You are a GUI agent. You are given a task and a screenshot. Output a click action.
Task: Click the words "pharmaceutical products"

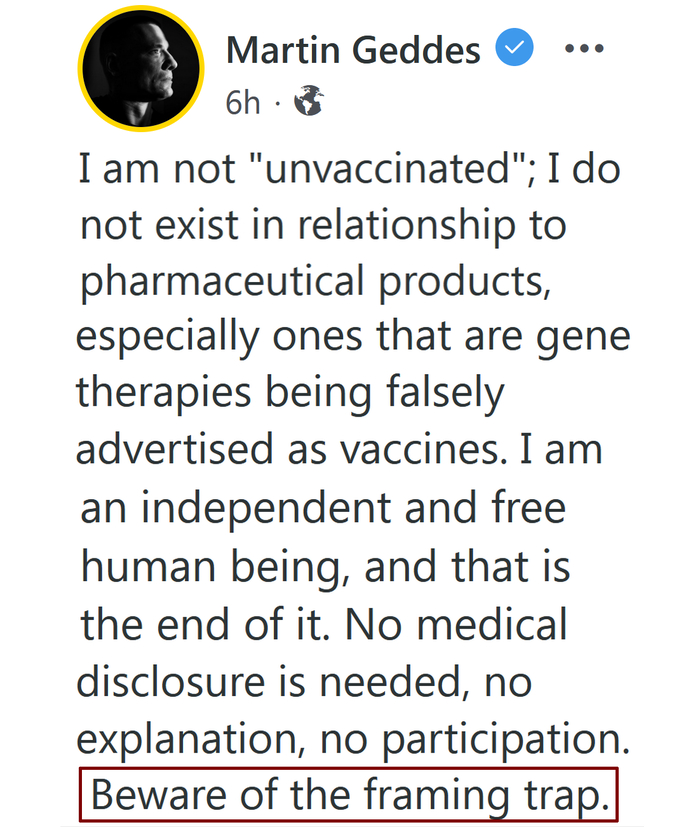click(x=315, y=283)
